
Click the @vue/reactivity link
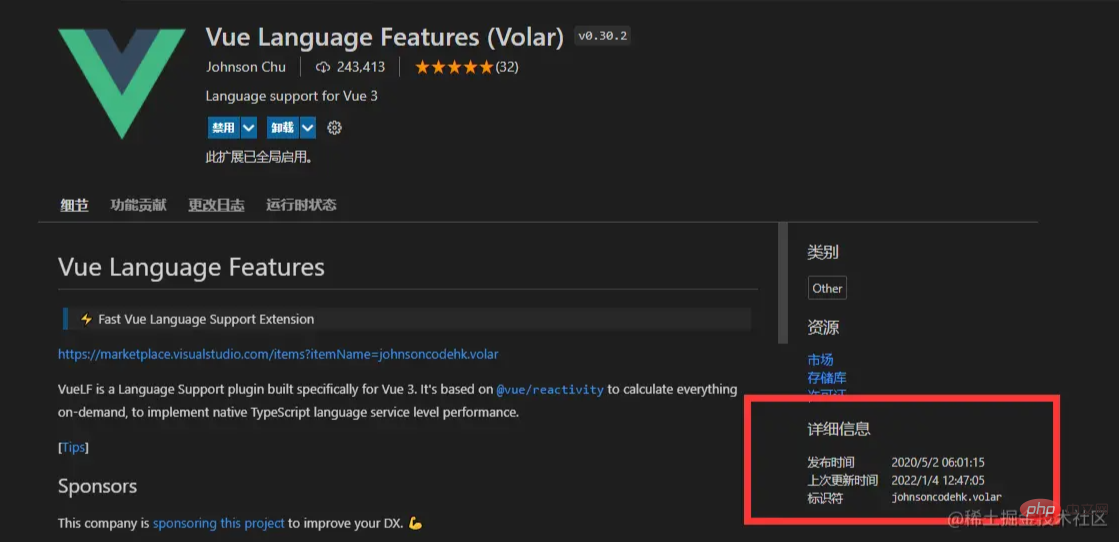549,389
